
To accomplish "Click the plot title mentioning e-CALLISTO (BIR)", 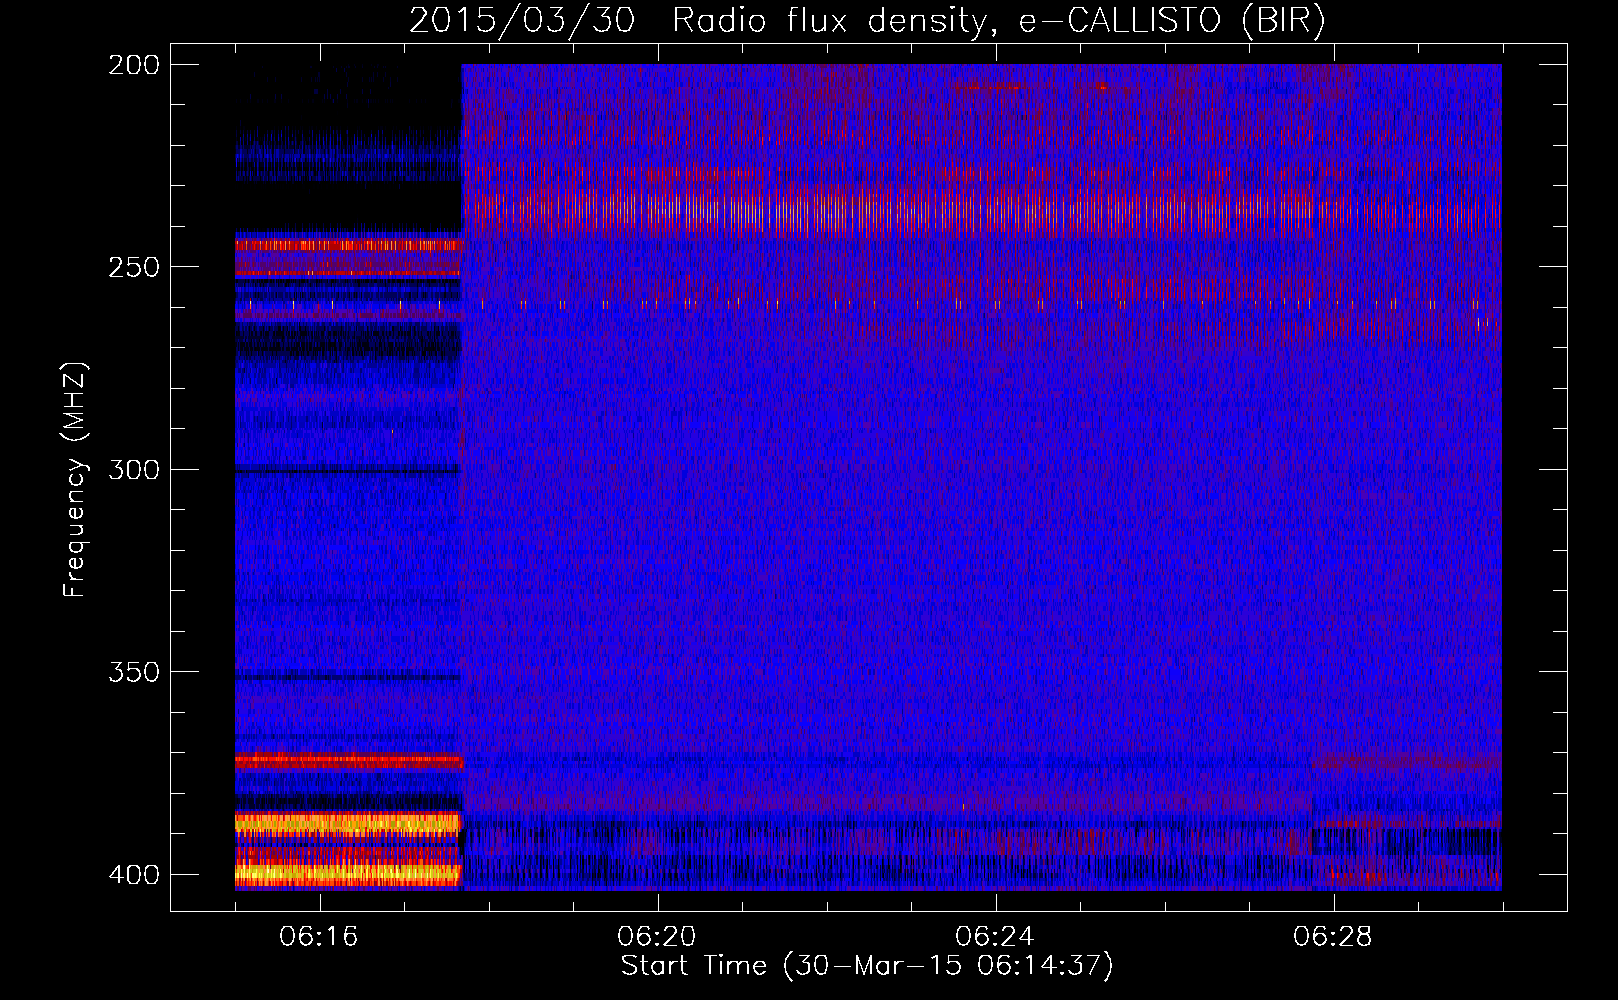I will pyautogui.click(x=867, y=21).
